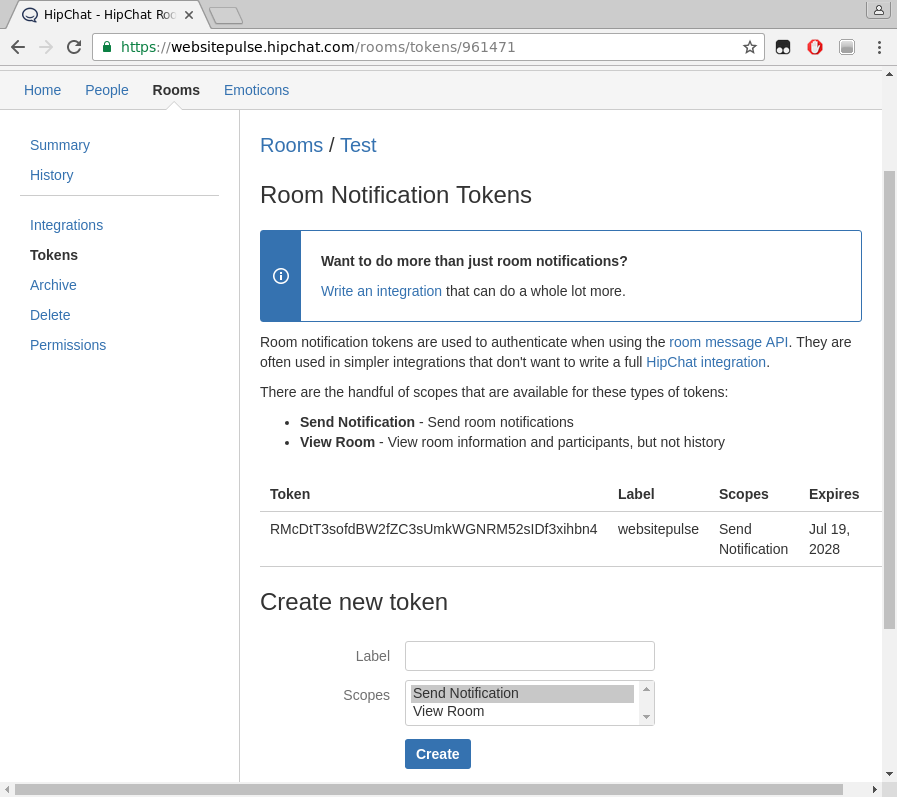Click the Scopes list up arrow
The image size is (897, 797).
pyautogui.click(x=646, y=689)
